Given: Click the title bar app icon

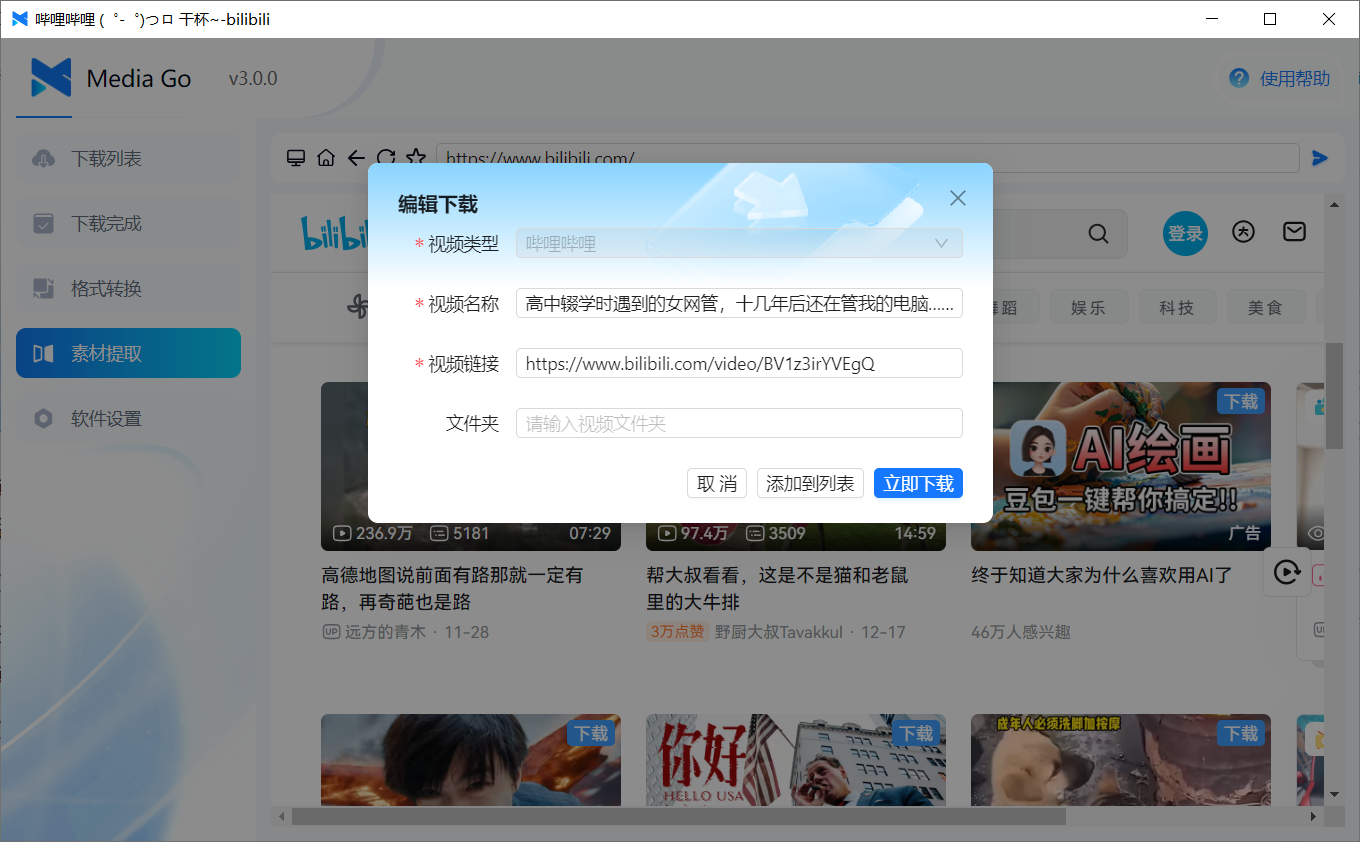Looking at the screenshot, I should (19, 19).
